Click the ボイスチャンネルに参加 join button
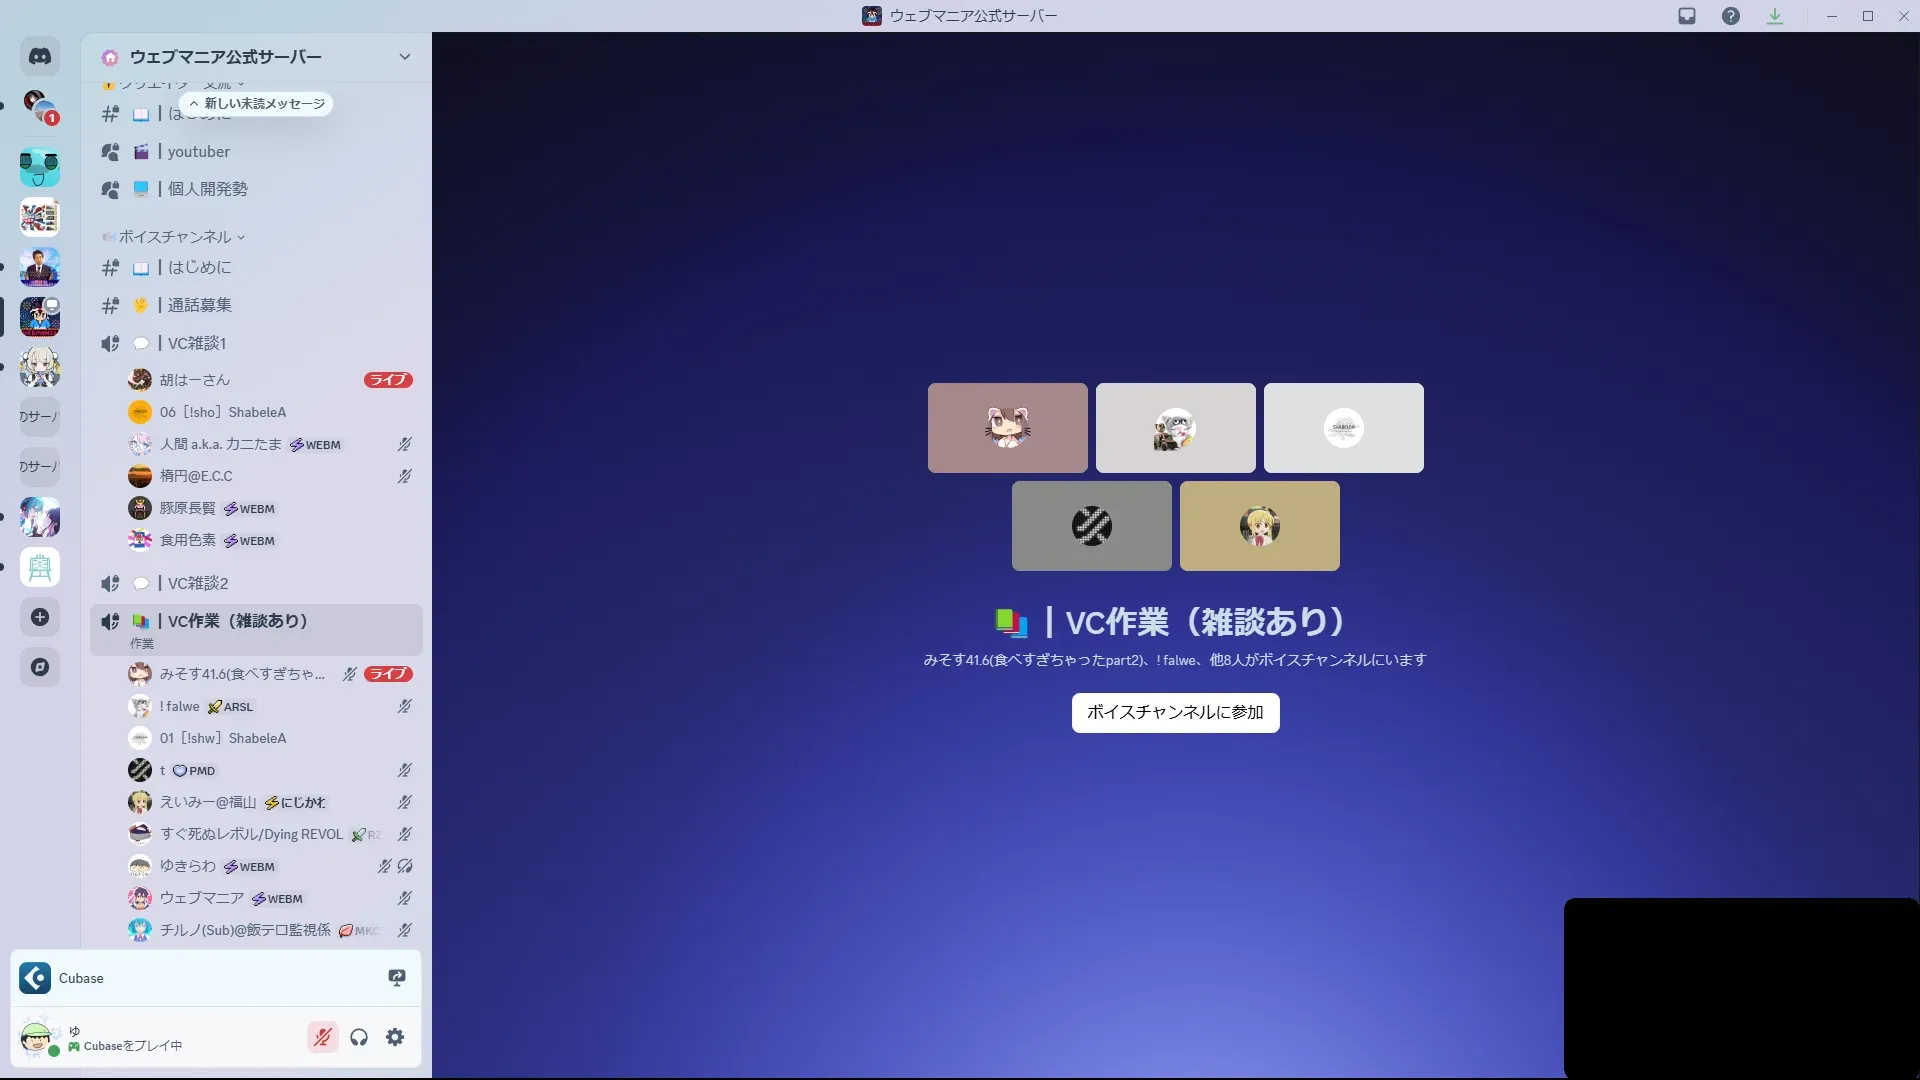 pos(1175,713)
